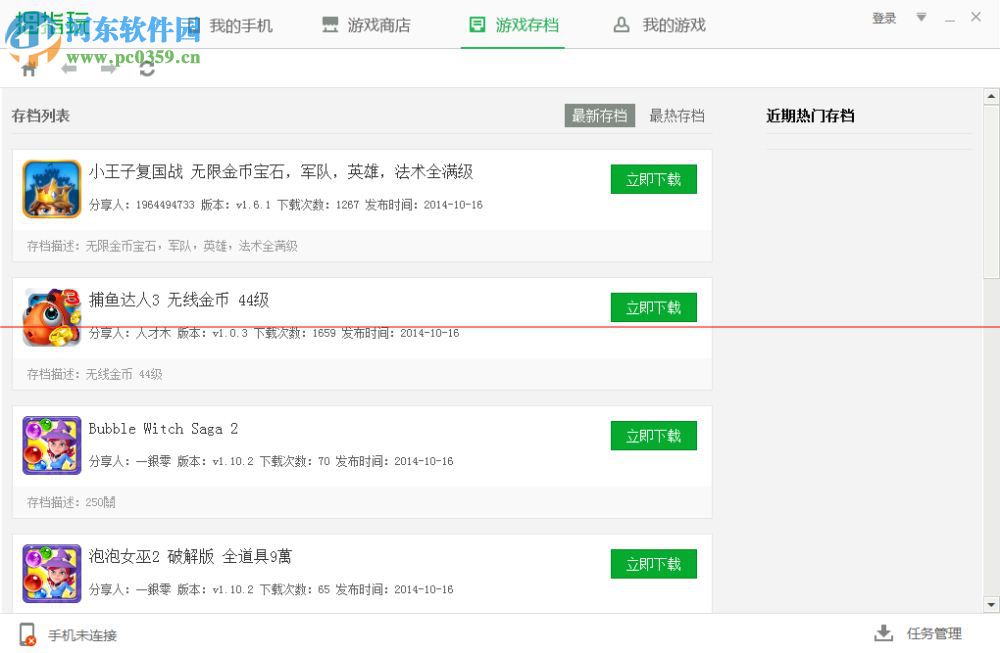Open 任务管理 via the download icon
This screenshot has height=653, width=1000.
point(884,633)
